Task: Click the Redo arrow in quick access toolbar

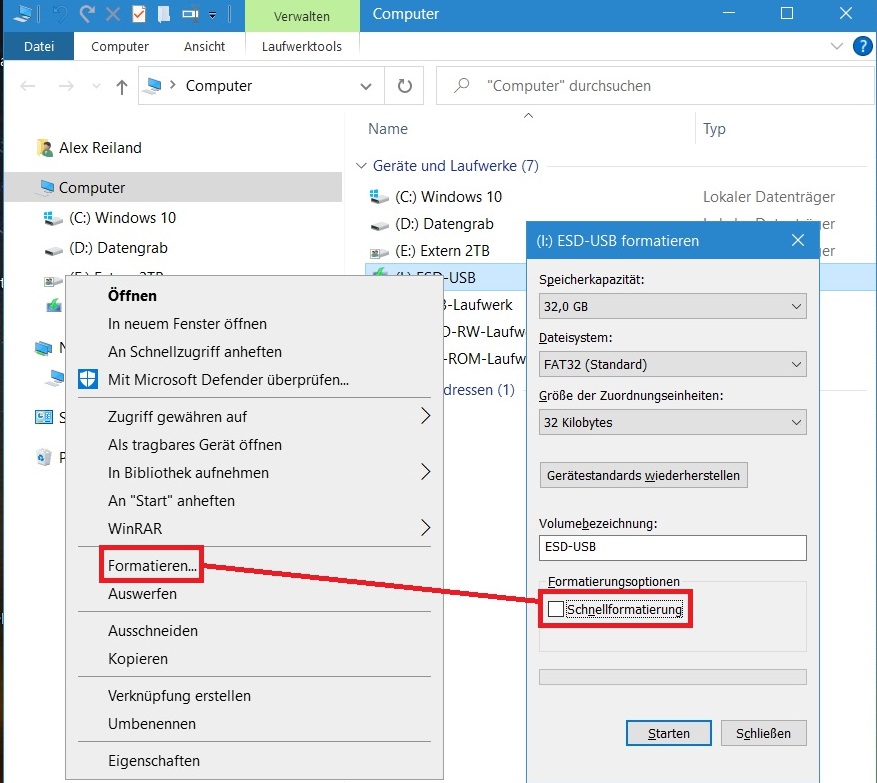Action: [x=87, y=13]
